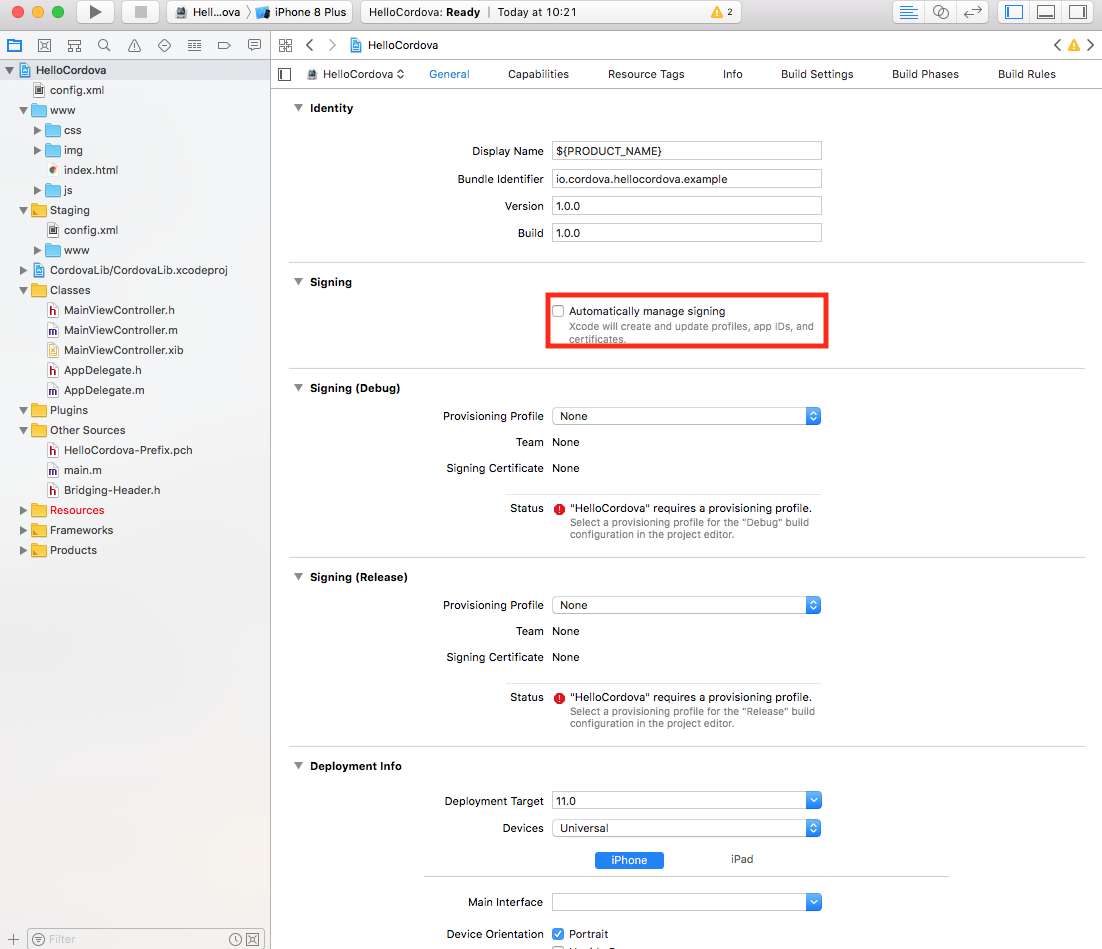This screenshot has height=949, width=1102.
Task: Expand CordovaLib.xcodeproj in navigator
Action: click(23, 270)
